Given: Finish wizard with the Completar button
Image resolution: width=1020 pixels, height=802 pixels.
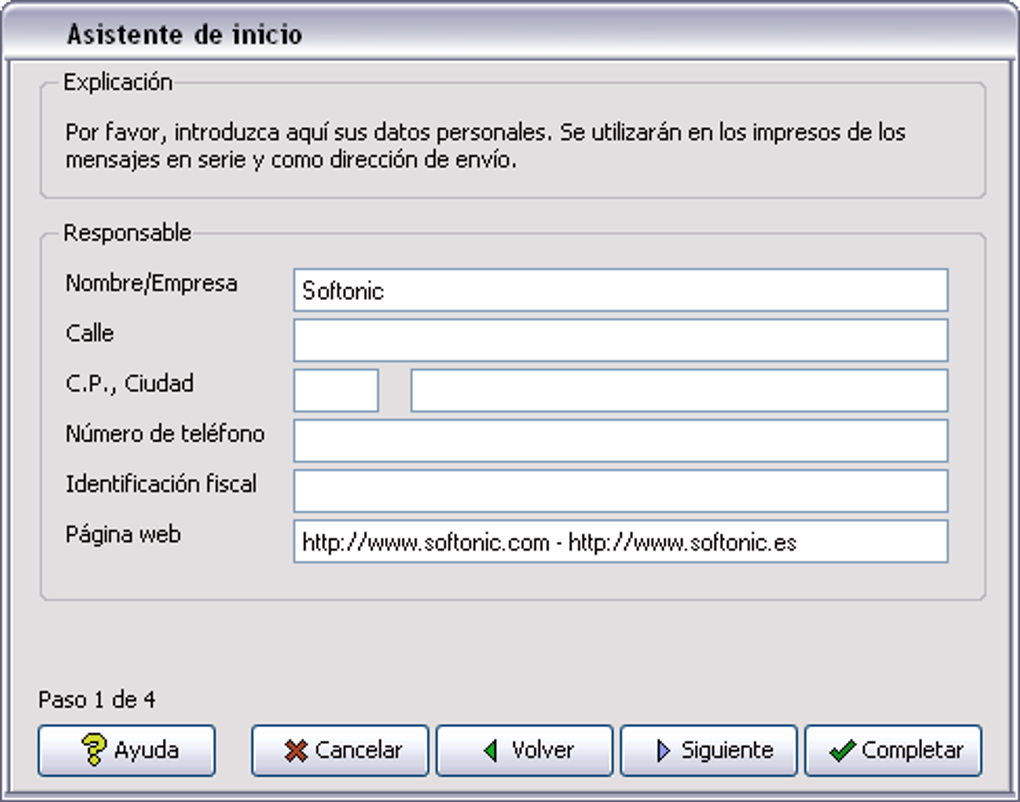Looking at the screenshot, I should [893, 751].
